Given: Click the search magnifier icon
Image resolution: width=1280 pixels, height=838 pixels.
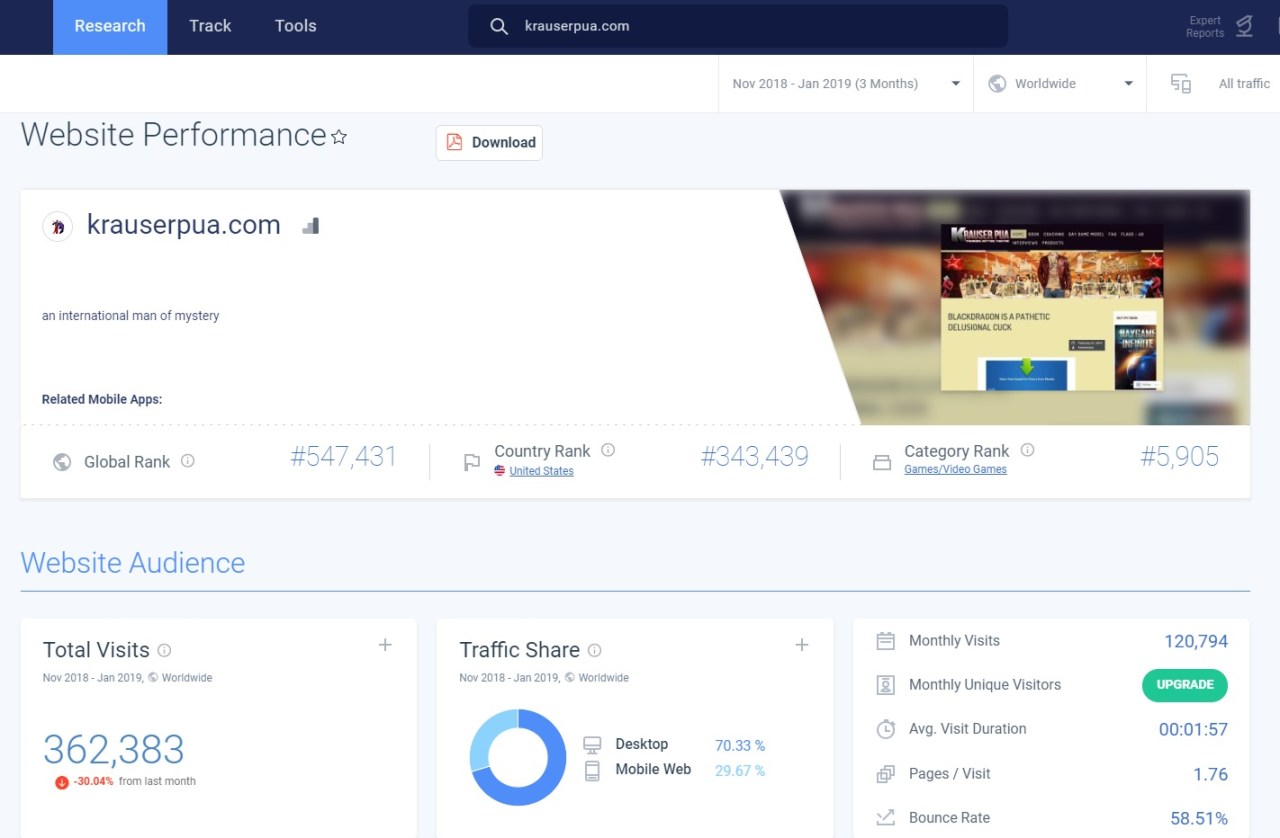Looking at the screenshot, I should point(498,26).
